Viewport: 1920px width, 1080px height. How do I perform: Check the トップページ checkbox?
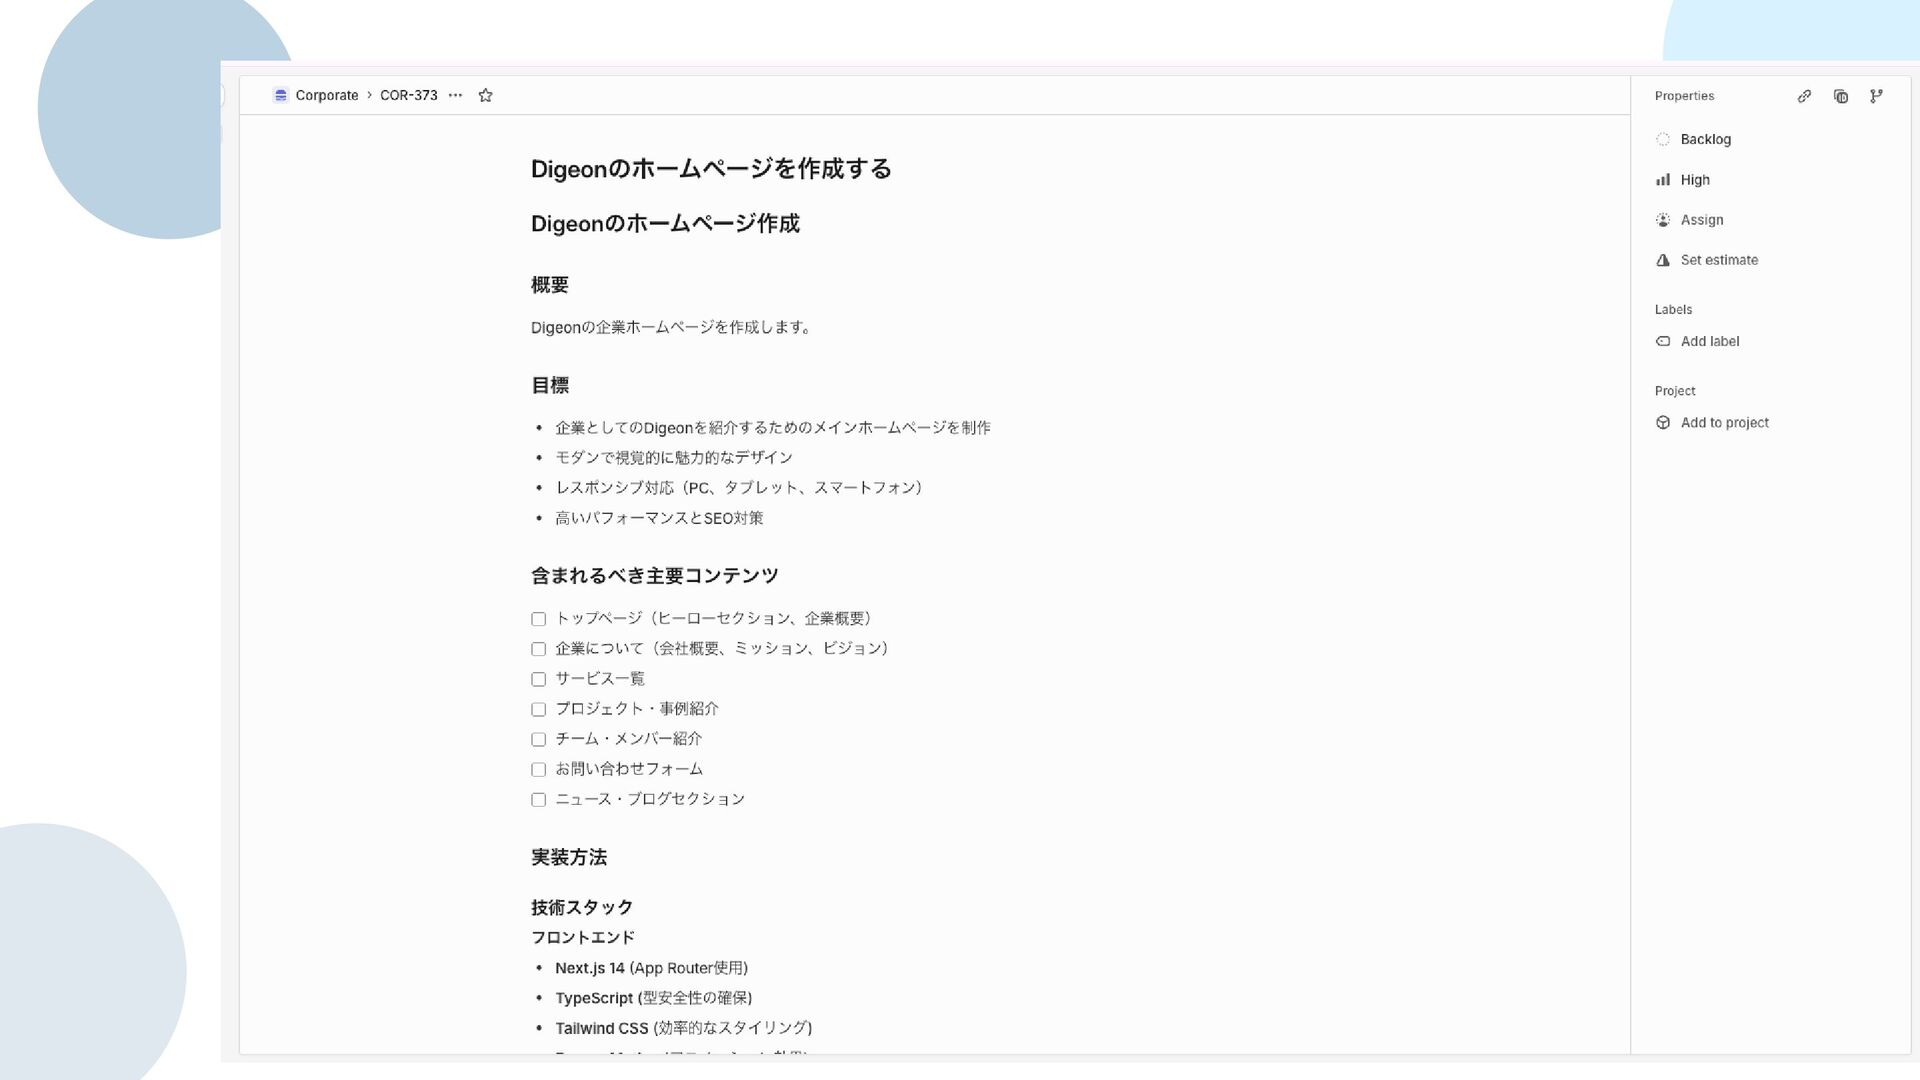pyautogui.click(x=538, y=619)
